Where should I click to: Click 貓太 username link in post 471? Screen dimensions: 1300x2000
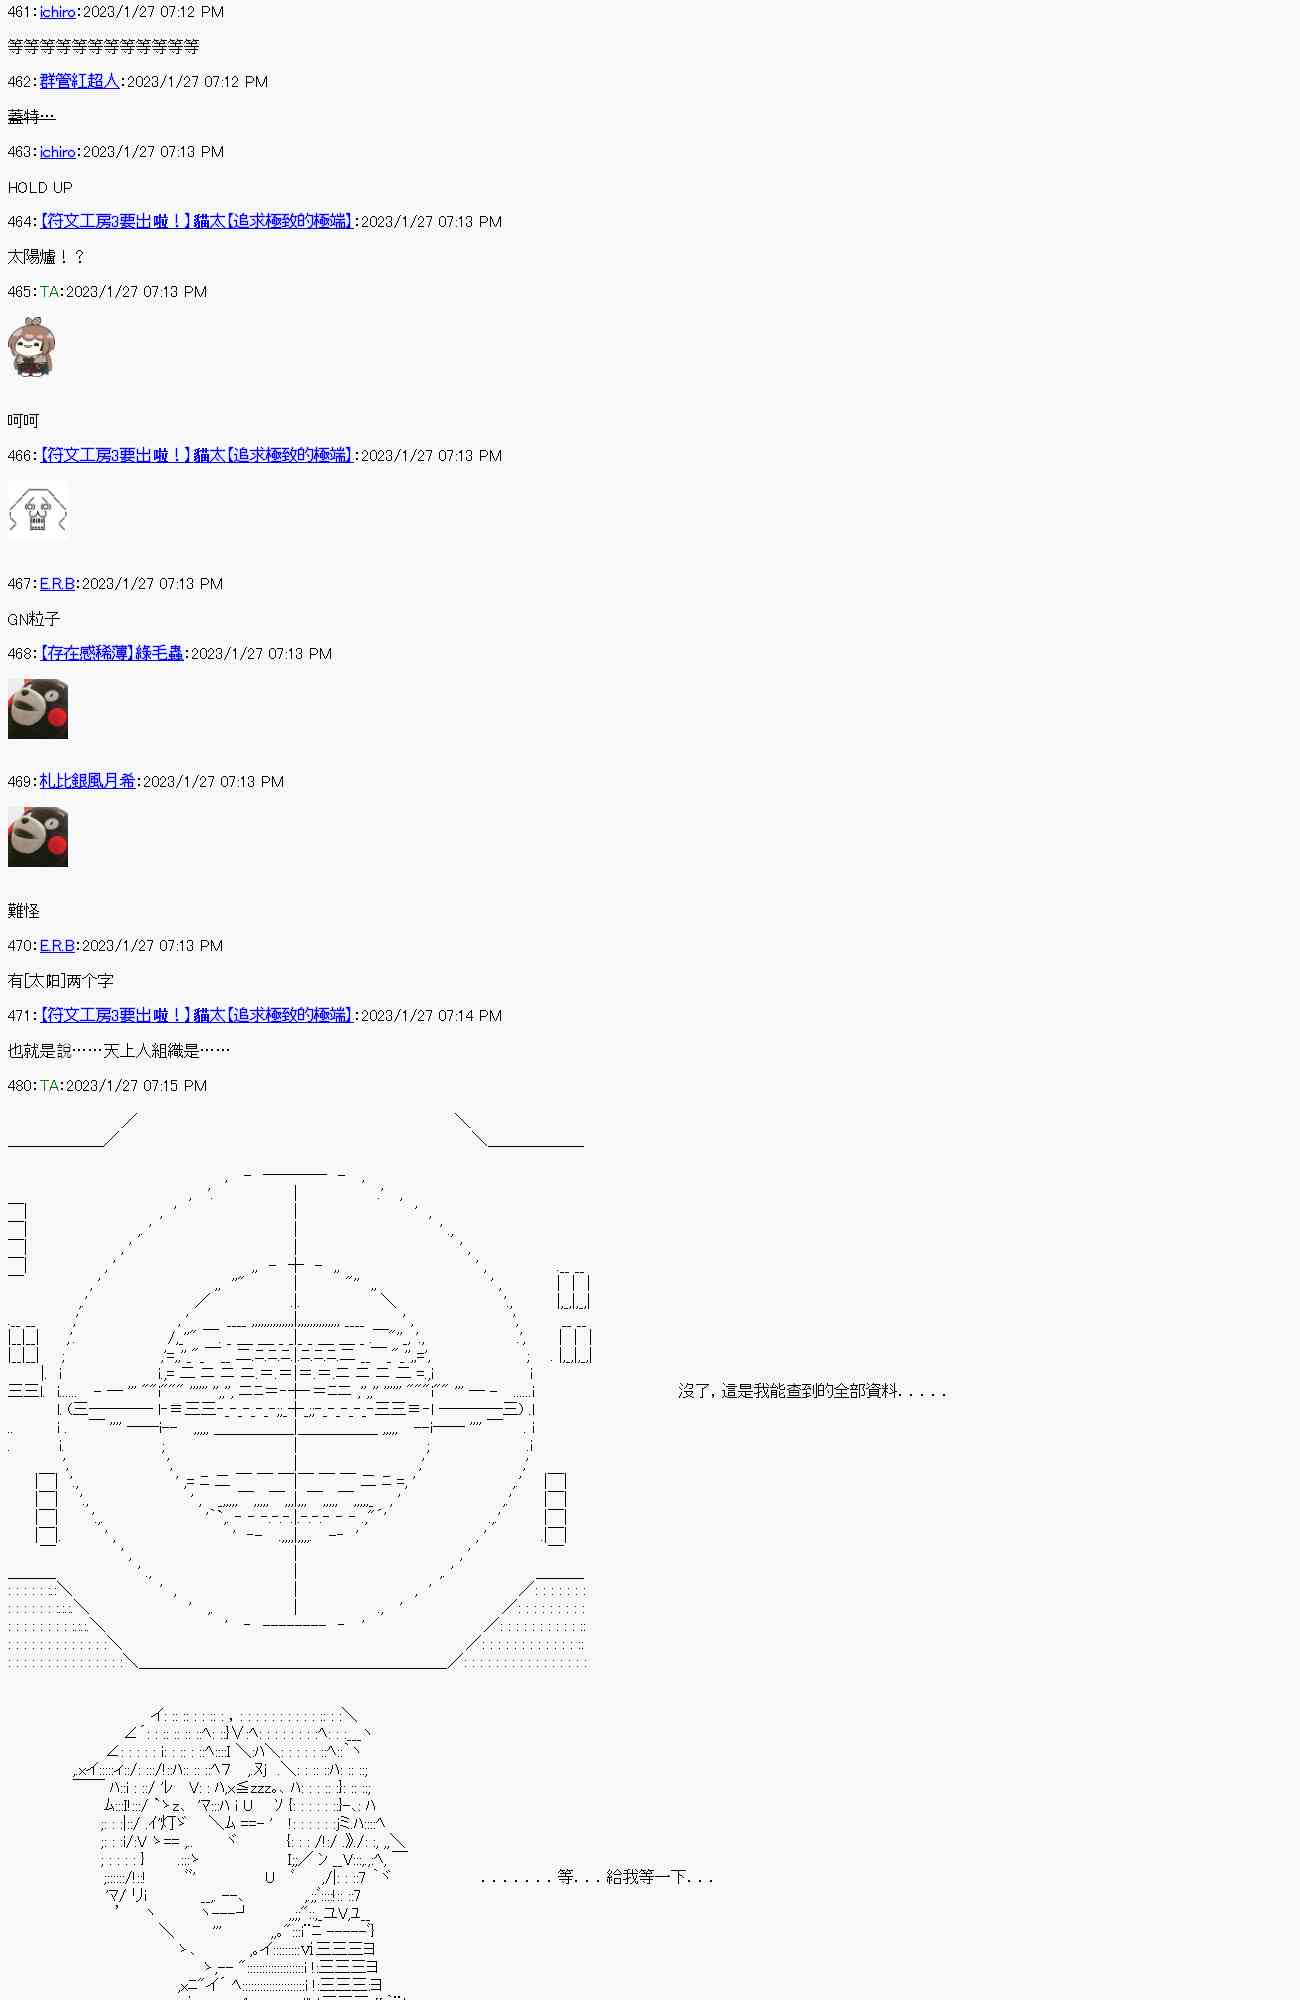point(197,1016)
